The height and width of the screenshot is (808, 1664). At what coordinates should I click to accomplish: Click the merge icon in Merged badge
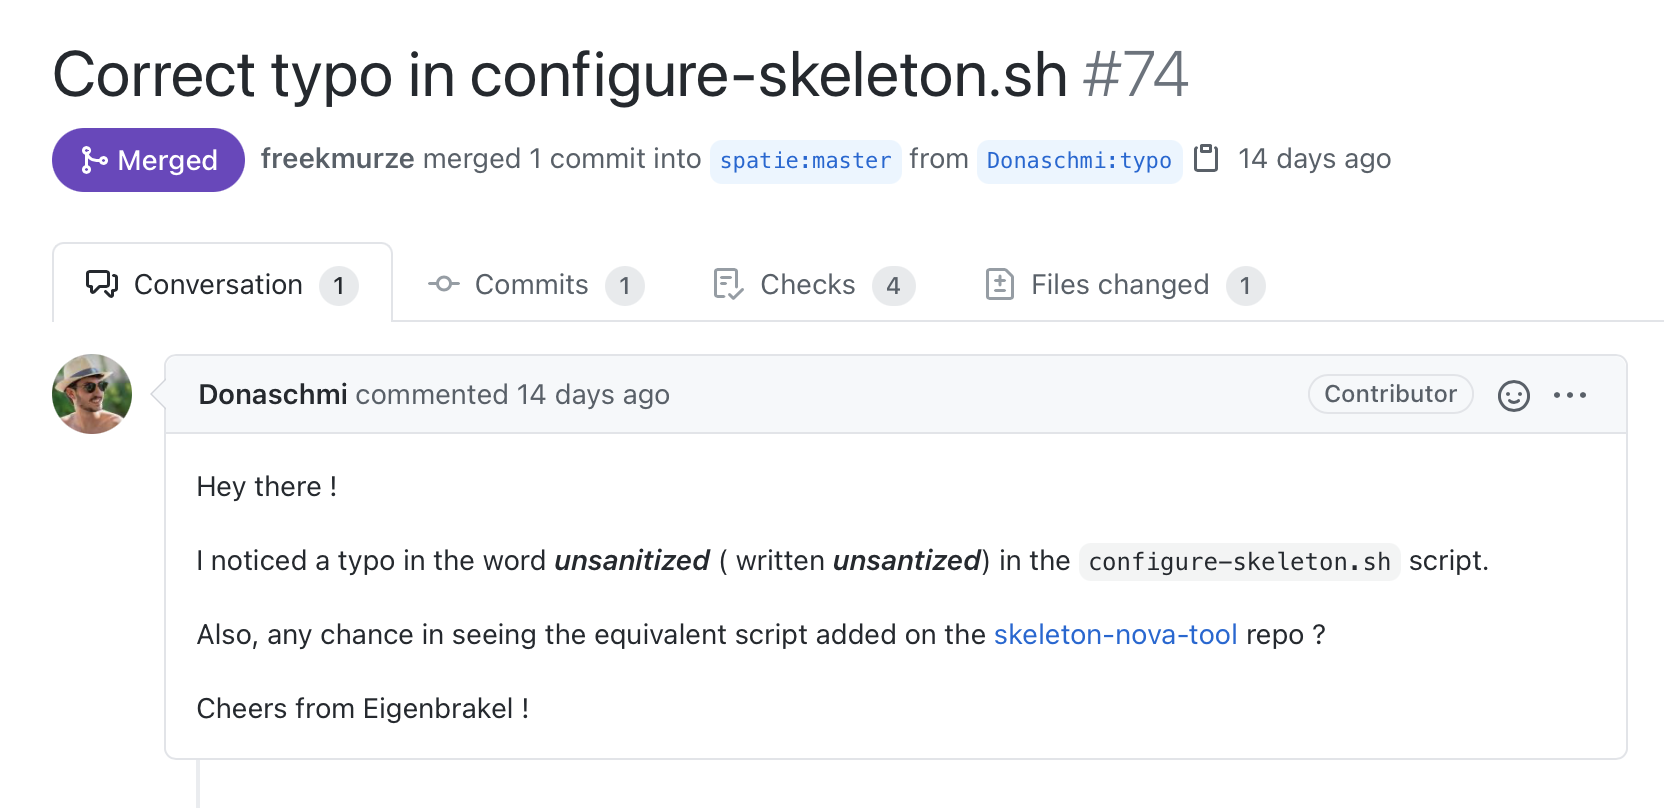94,160
